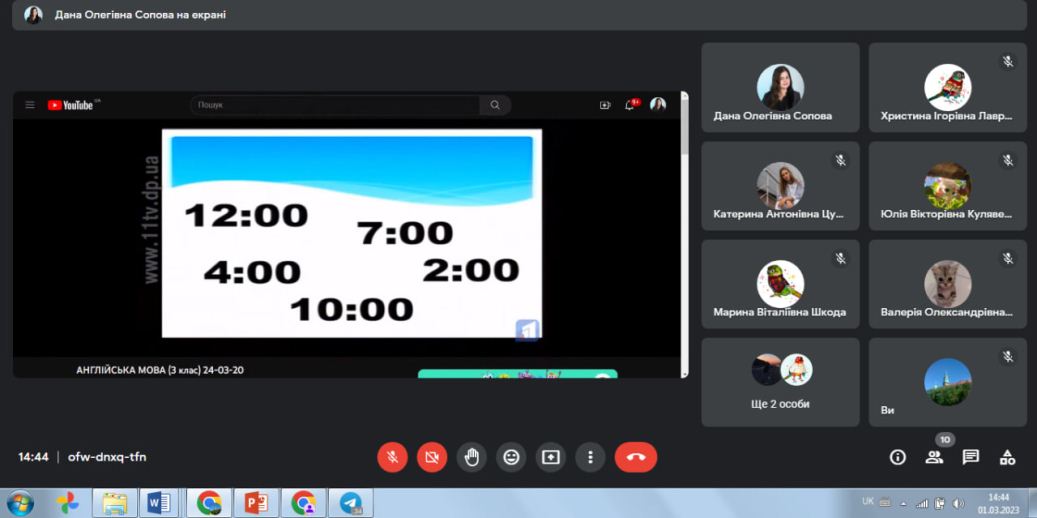Click muted mic icon on Христина Ігорівна tile

[x=1007, y=62]
